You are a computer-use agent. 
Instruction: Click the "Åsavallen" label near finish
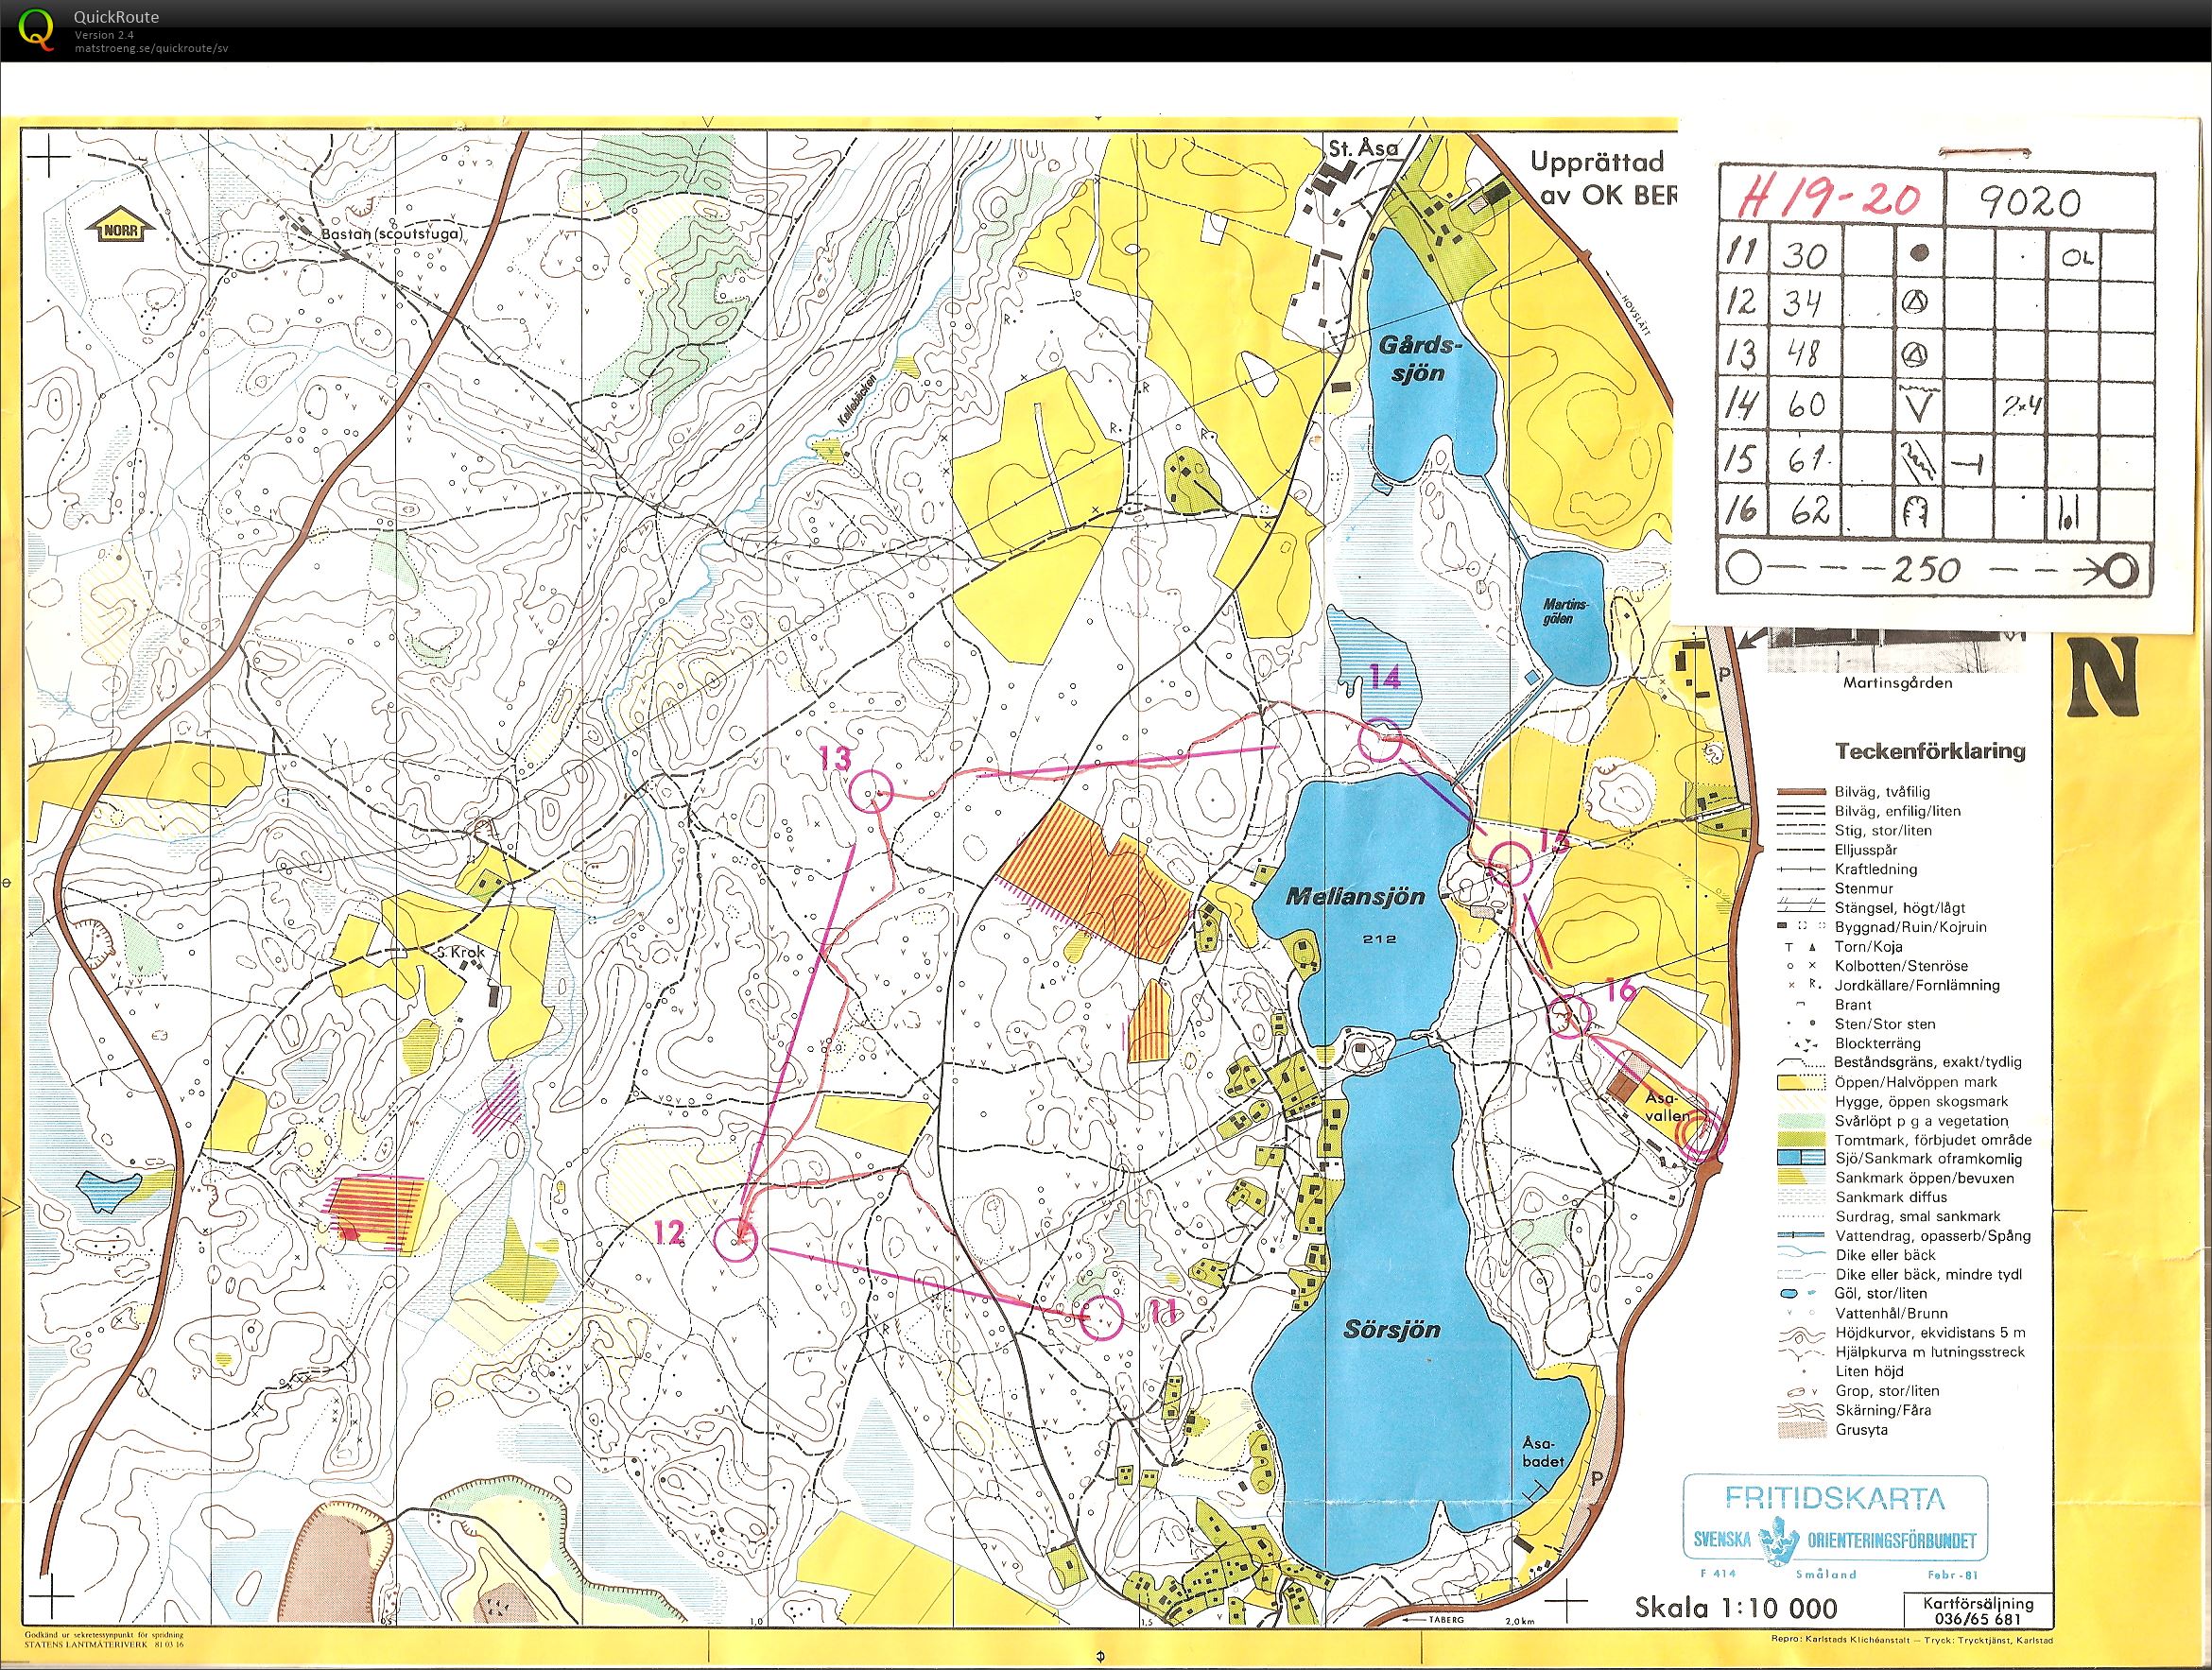[x=1669, y=1106]
